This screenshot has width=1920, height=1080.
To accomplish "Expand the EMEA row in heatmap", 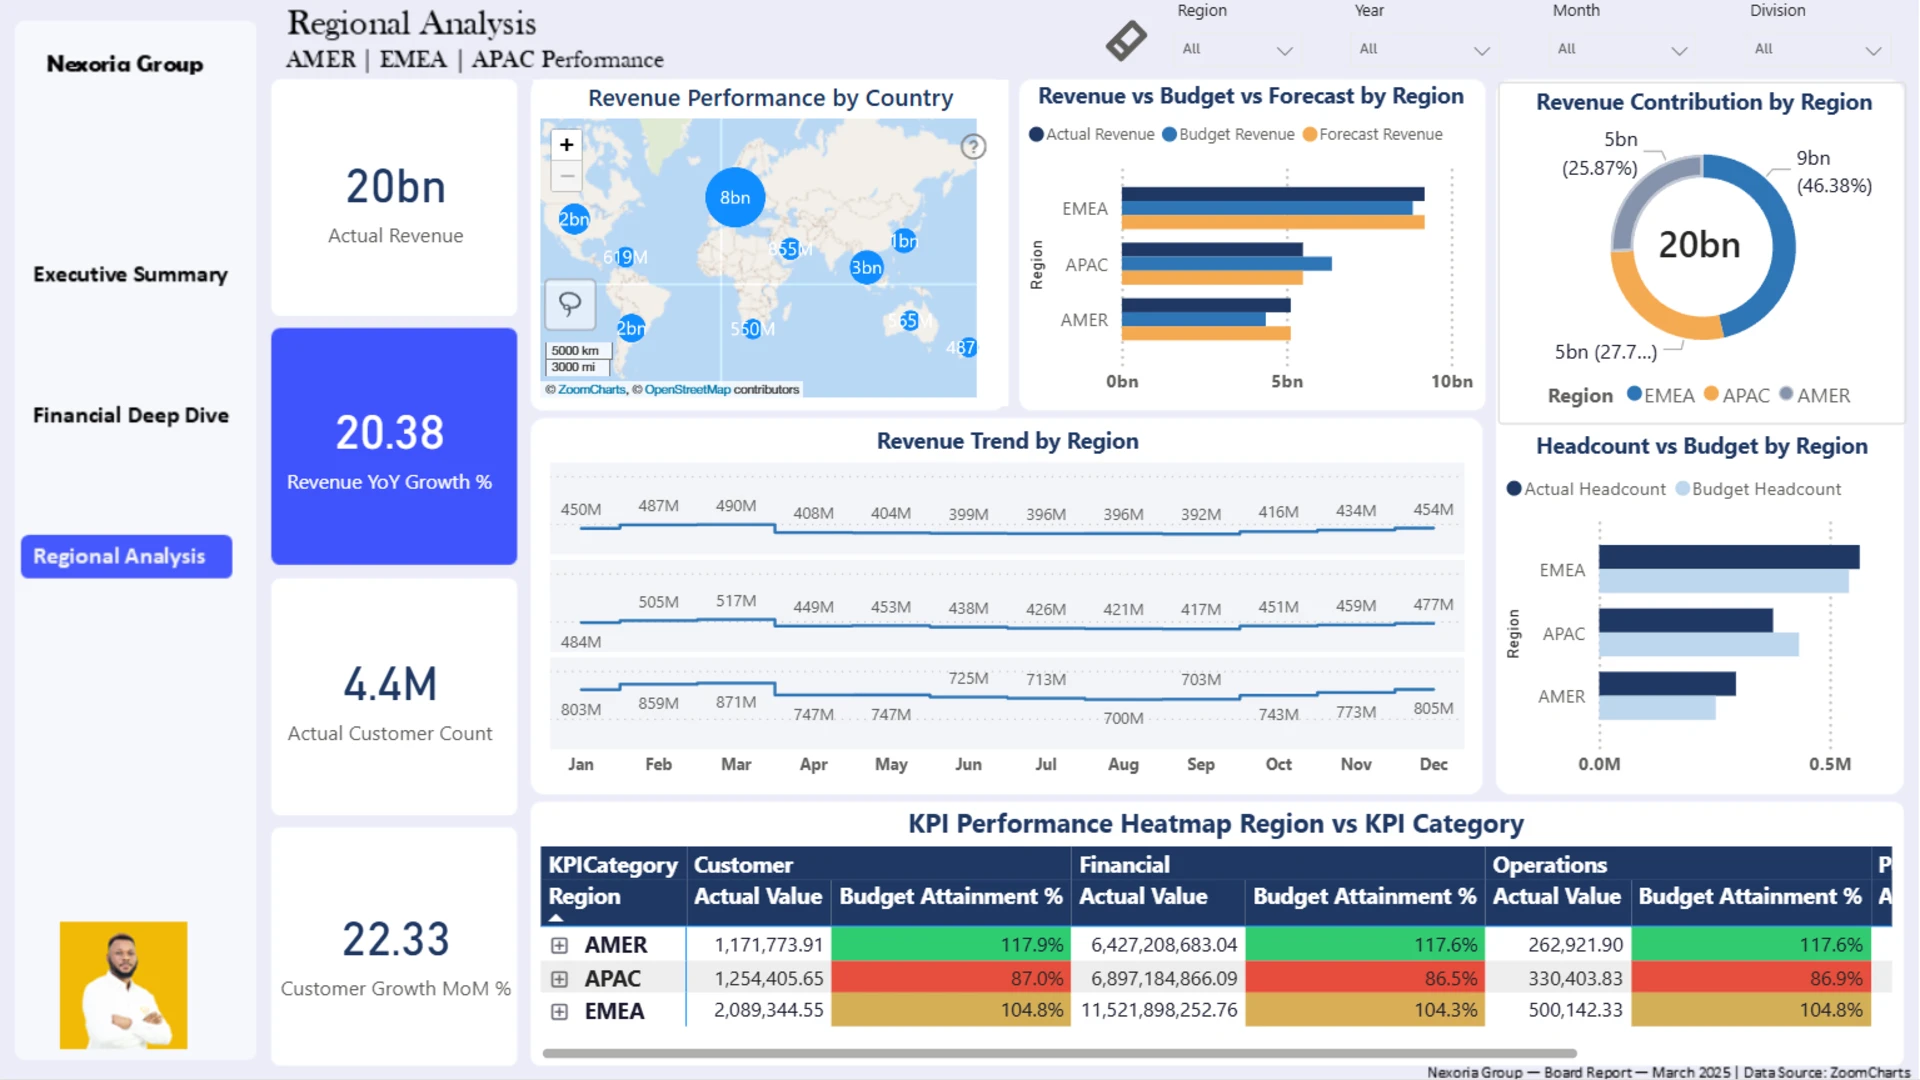I will pyautogui.click(x=559, y=1012).
